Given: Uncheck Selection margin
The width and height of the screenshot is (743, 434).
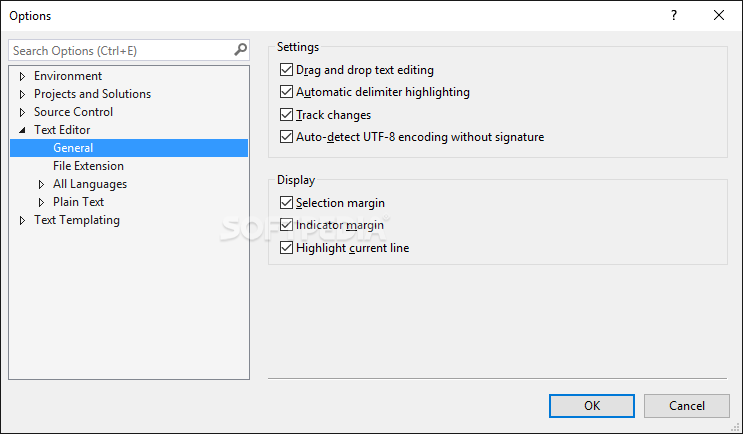Looking at the screenshot, I should (286, 203).
